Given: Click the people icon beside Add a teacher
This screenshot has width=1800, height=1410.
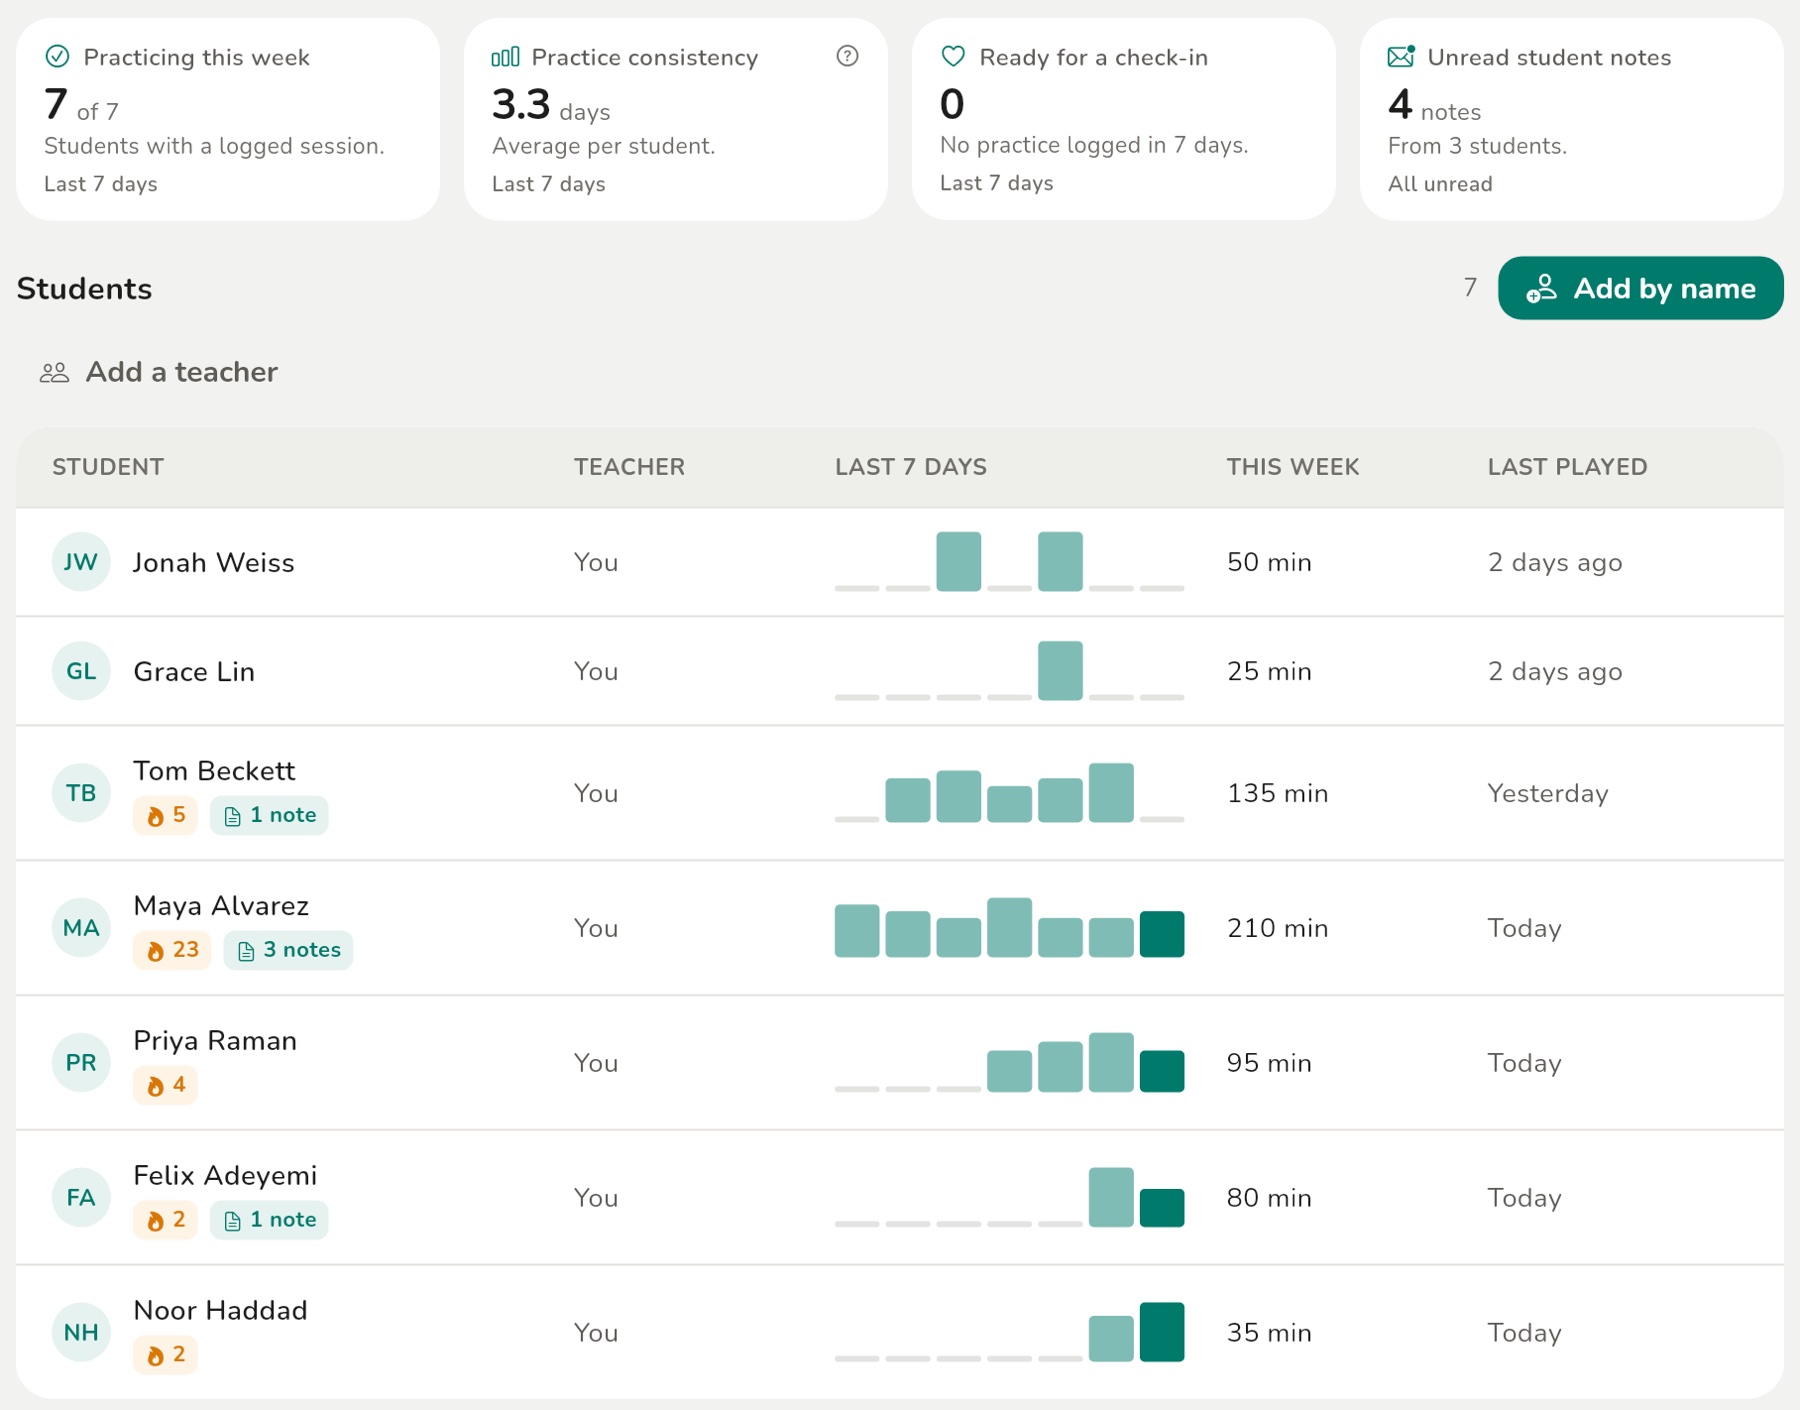Looking at the screenshot, I should (x=54, y=373).
